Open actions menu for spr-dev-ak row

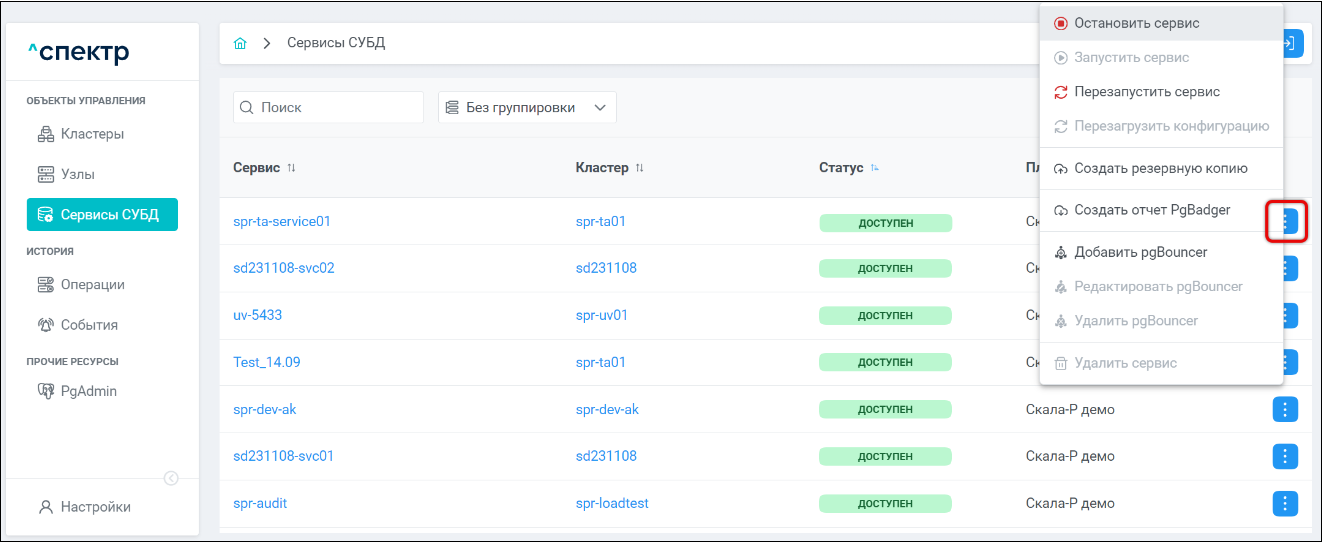[1285, 409]
